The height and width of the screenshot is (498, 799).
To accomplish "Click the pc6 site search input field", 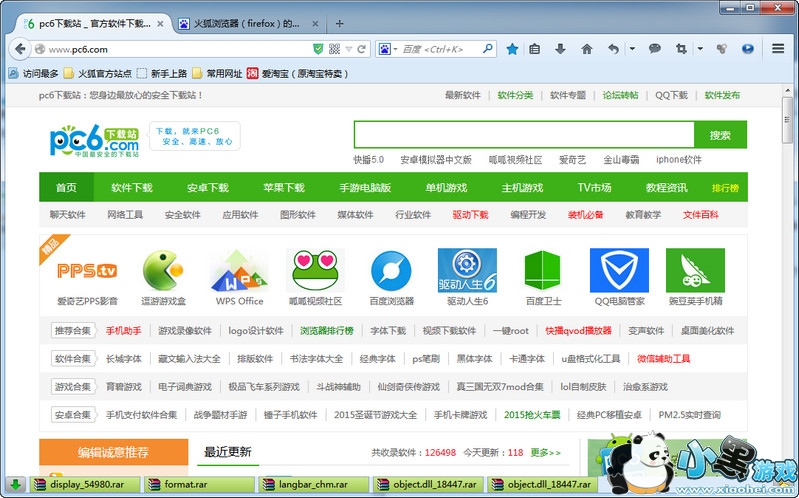I will [523, 135].
